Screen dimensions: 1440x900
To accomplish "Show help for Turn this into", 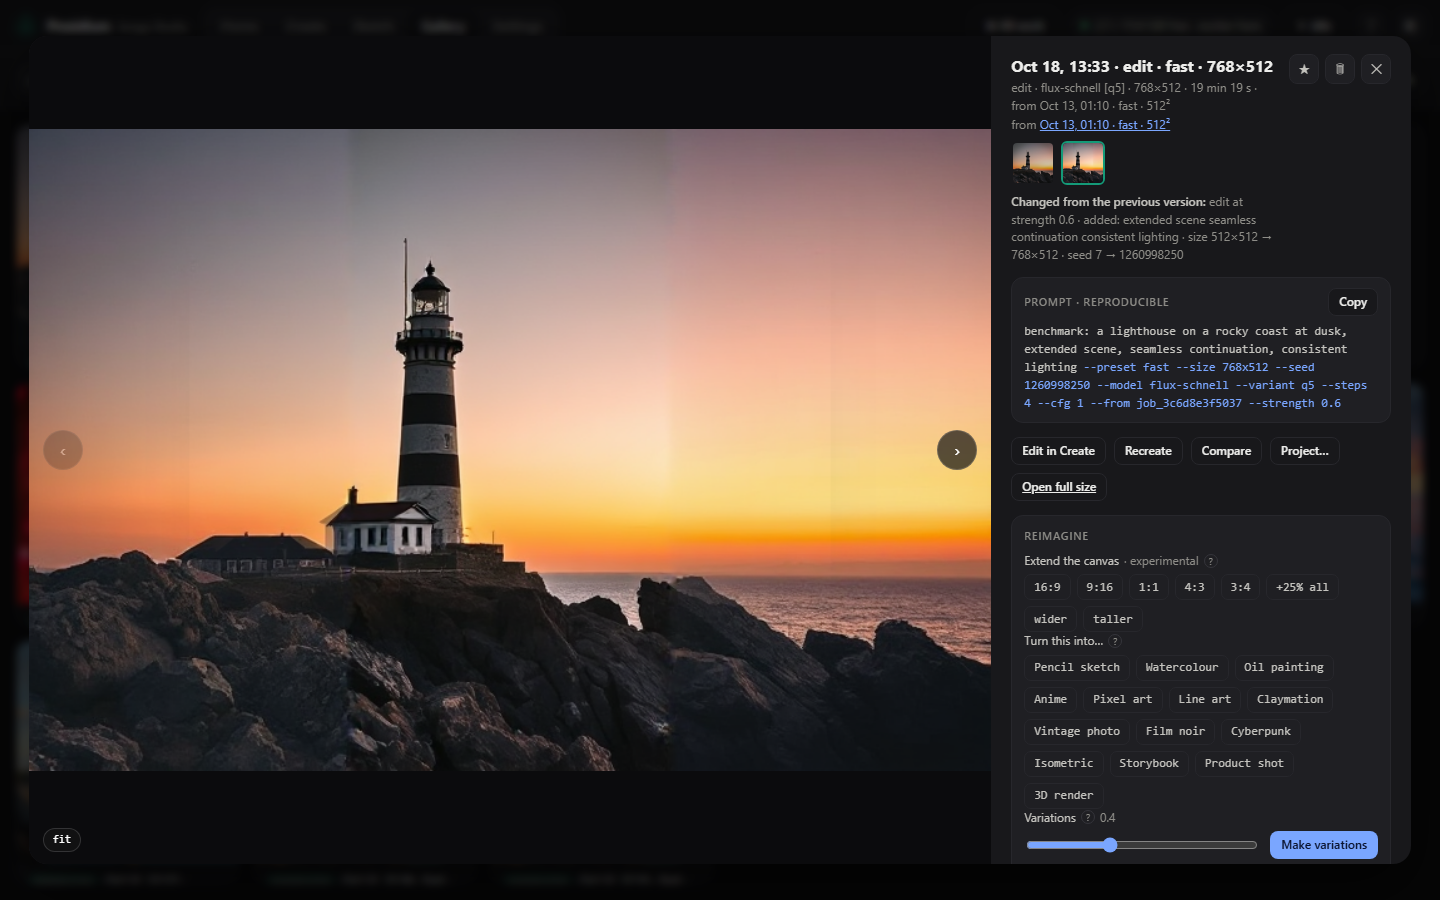I will (x=1116, y=642).
